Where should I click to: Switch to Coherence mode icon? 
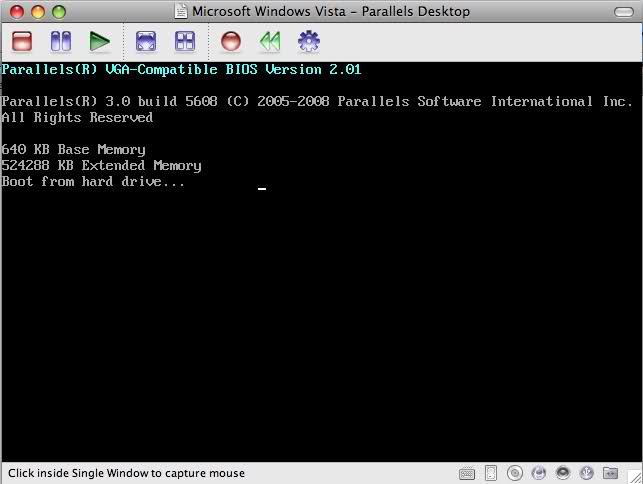pyautogui.click(x=185, y=41)
